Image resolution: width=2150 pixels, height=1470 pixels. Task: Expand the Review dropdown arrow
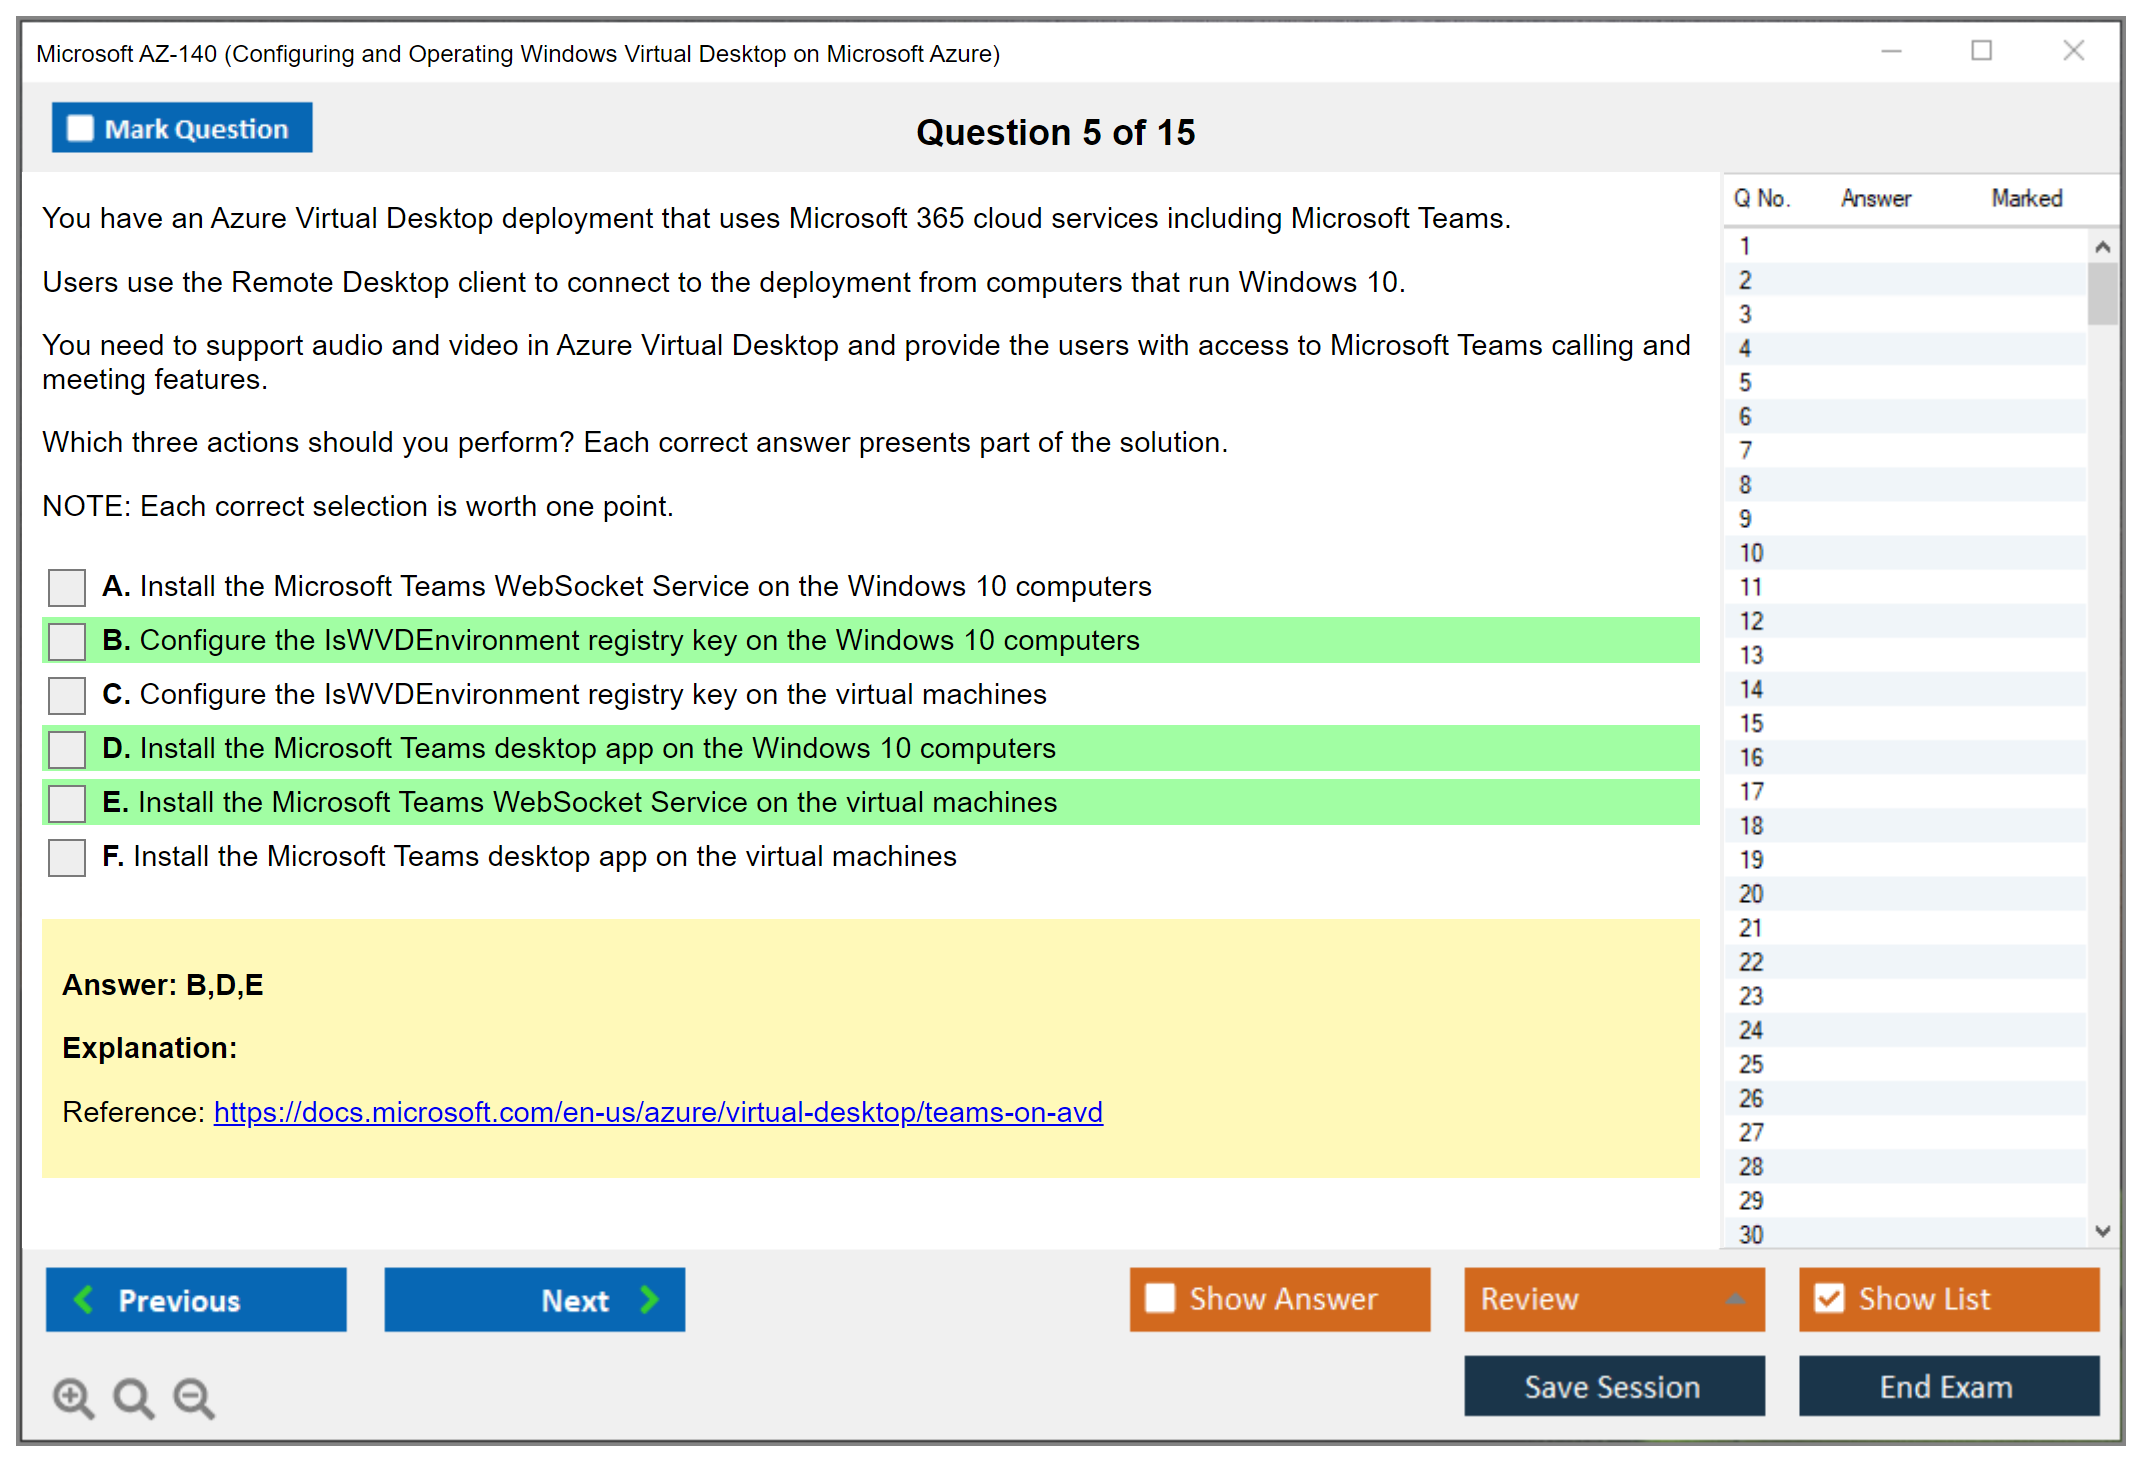pos(1735,1299)
